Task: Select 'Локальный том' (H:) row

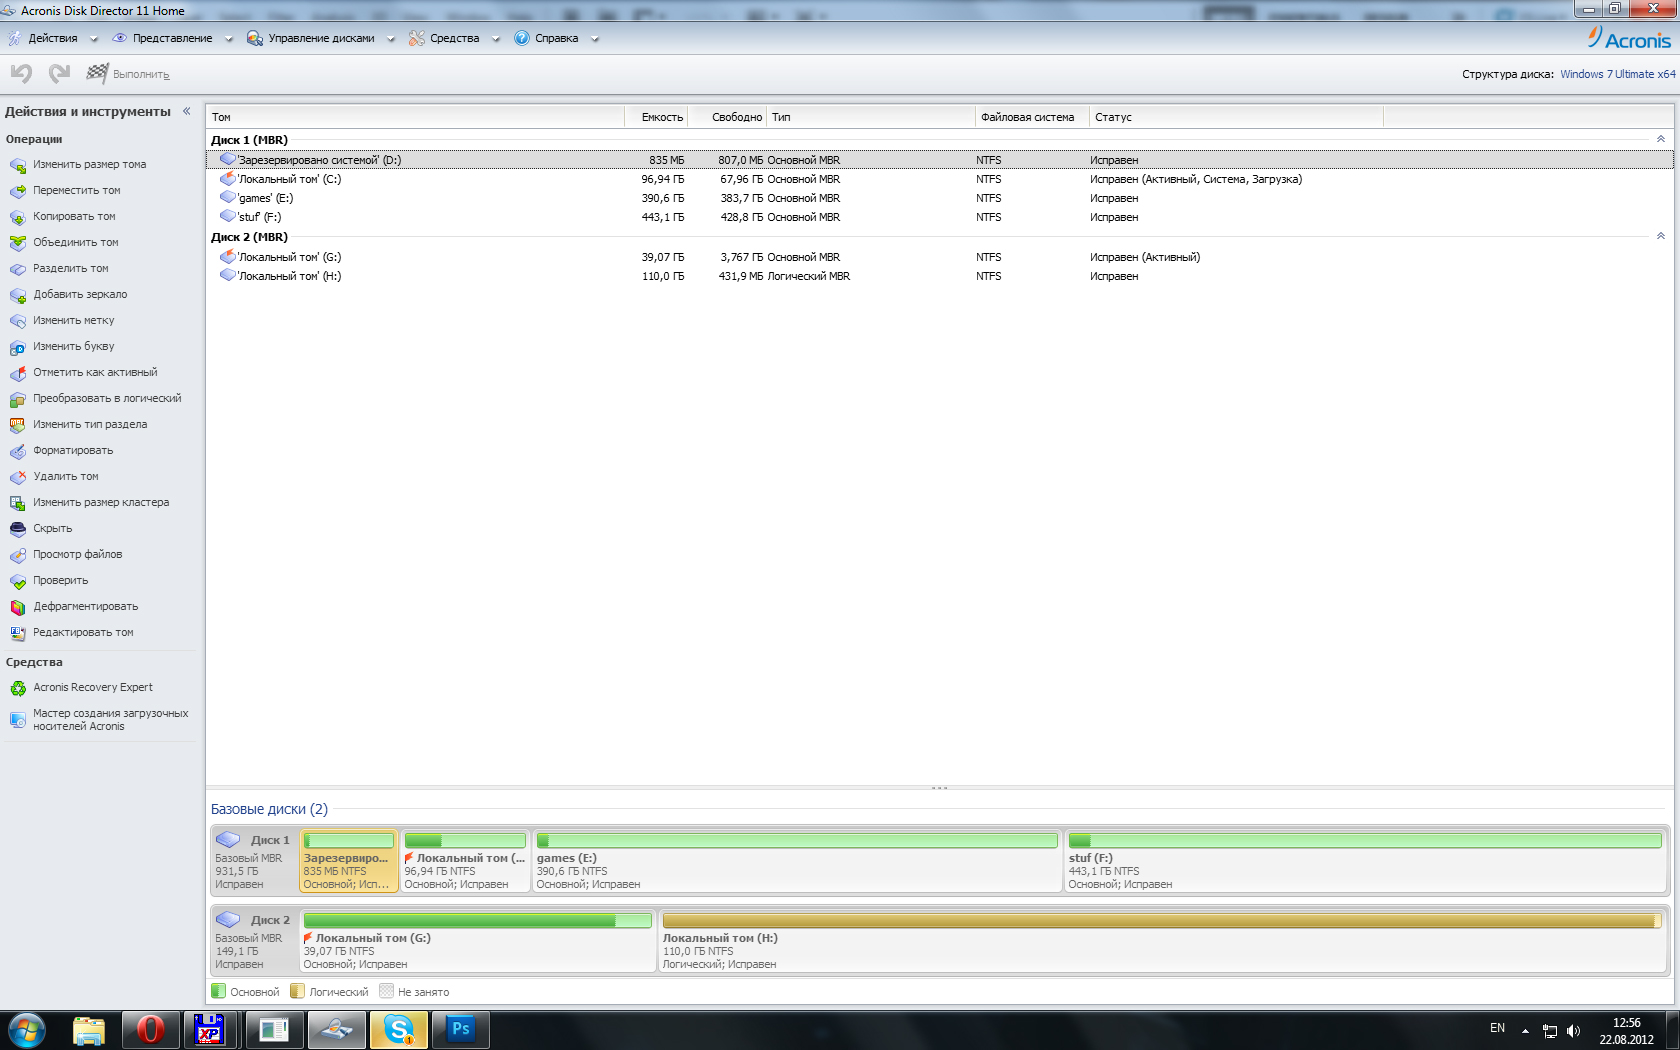Action: [939, 276]
